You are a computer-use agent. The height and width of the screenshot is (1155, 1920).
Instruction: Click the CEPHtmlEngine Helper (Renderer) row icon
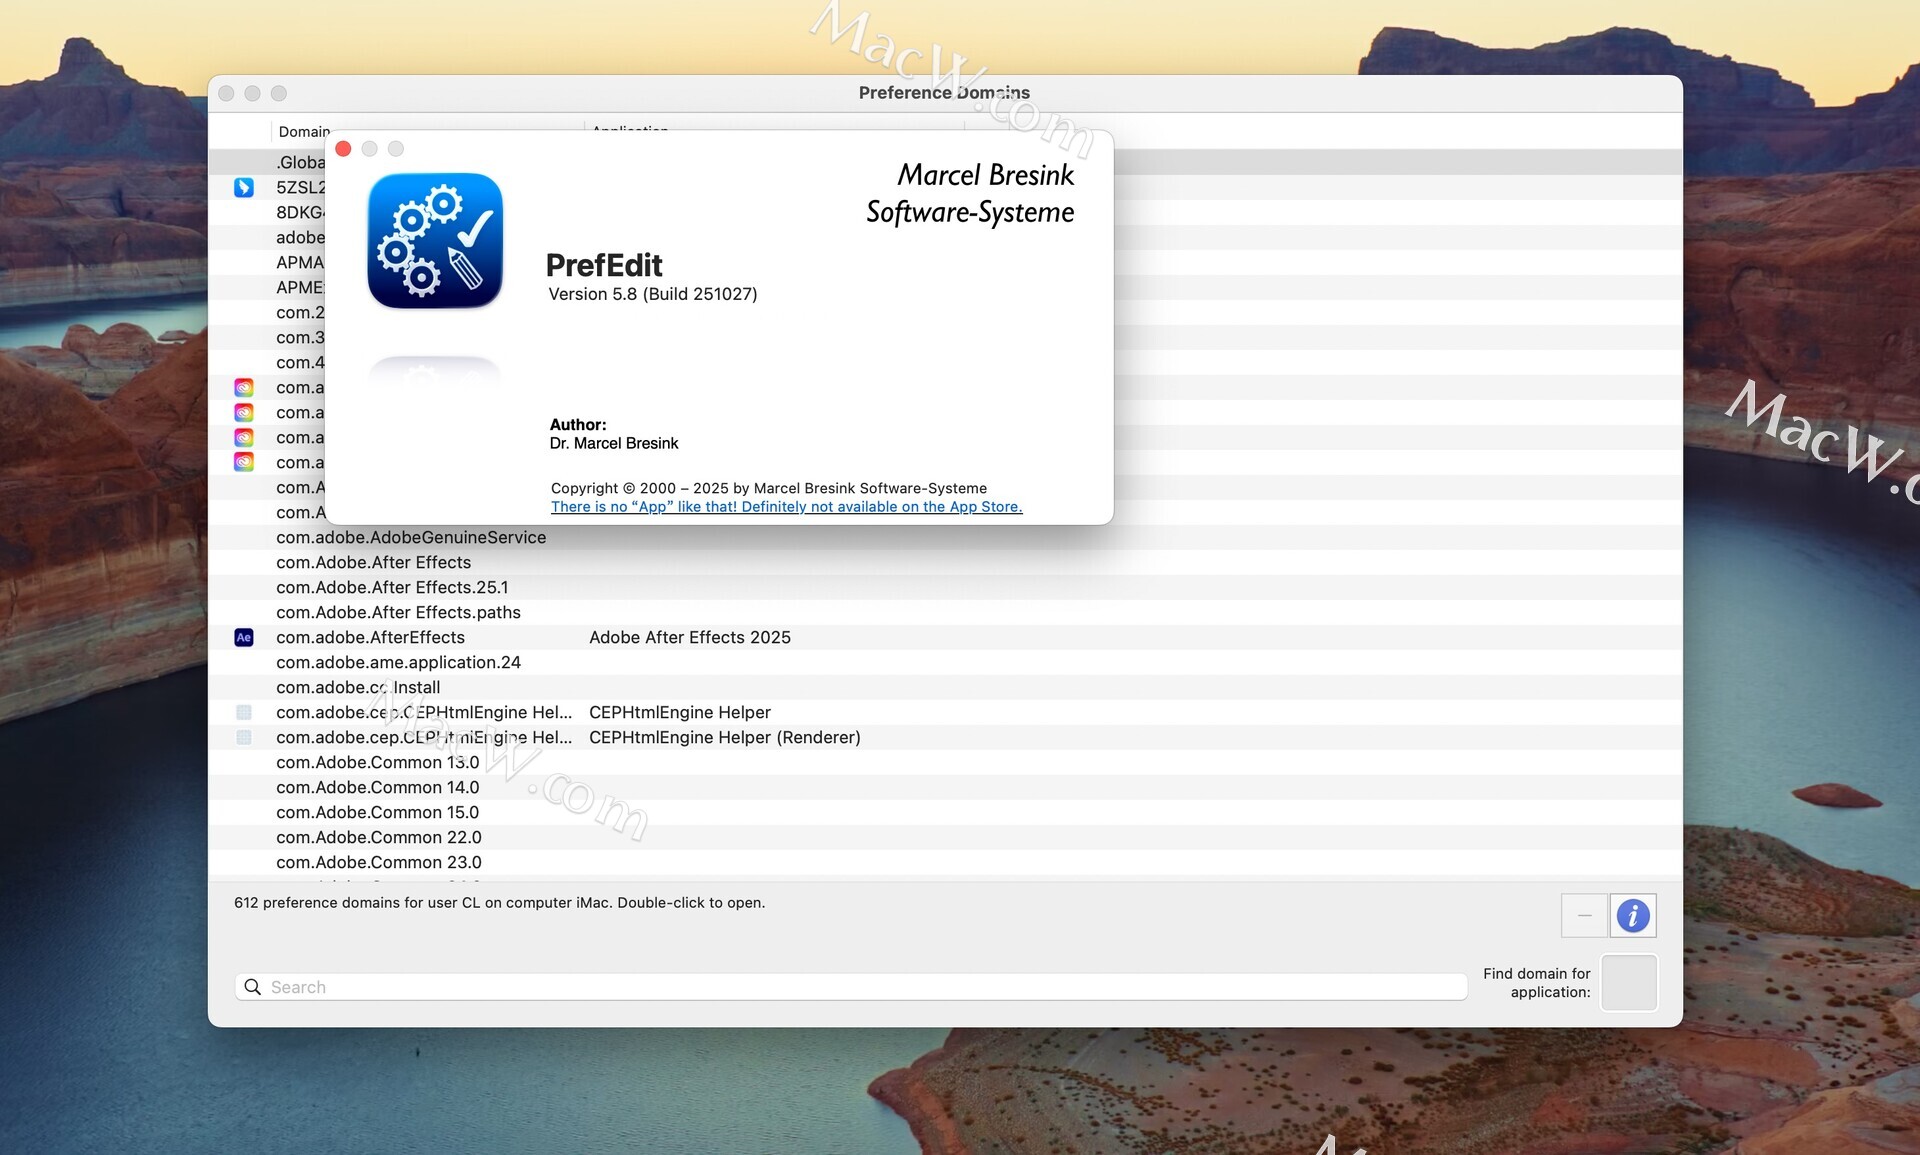pyautogui.click(x=243, y=737)
